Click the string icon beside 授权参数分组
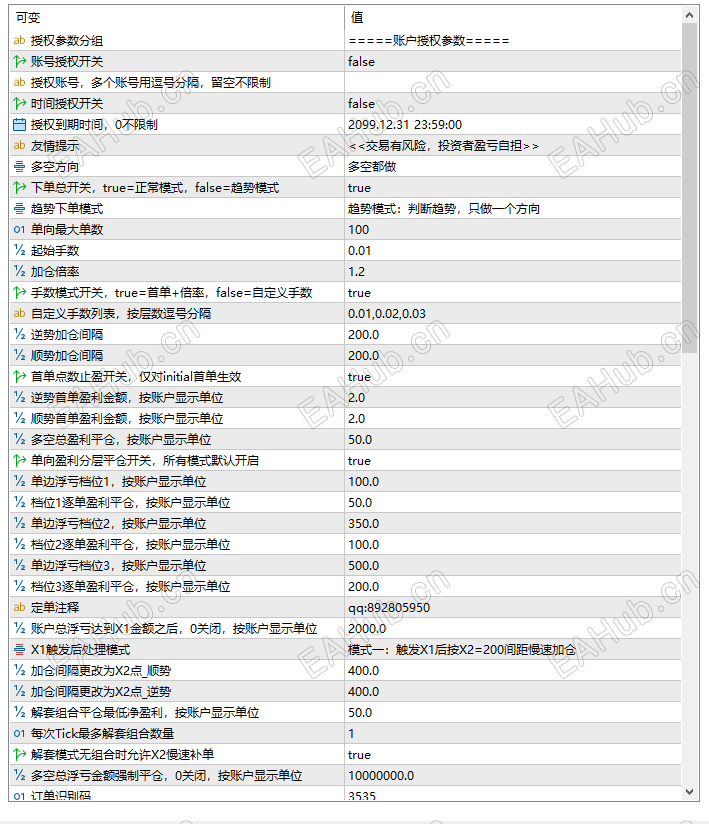The image size is (709, 824). [19, 40]
